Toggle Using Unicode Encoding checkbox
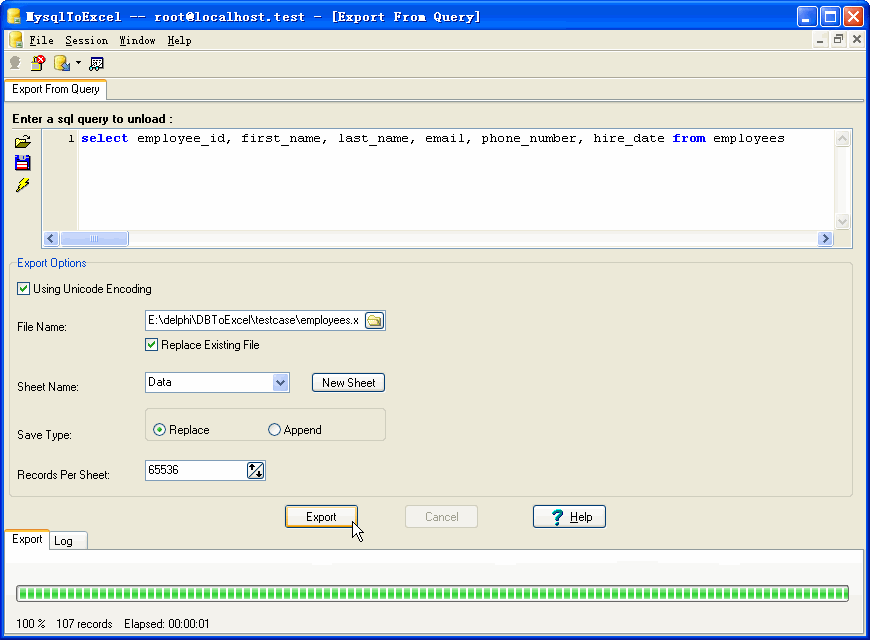The image size is (870, 640). (x=23, y=289)
